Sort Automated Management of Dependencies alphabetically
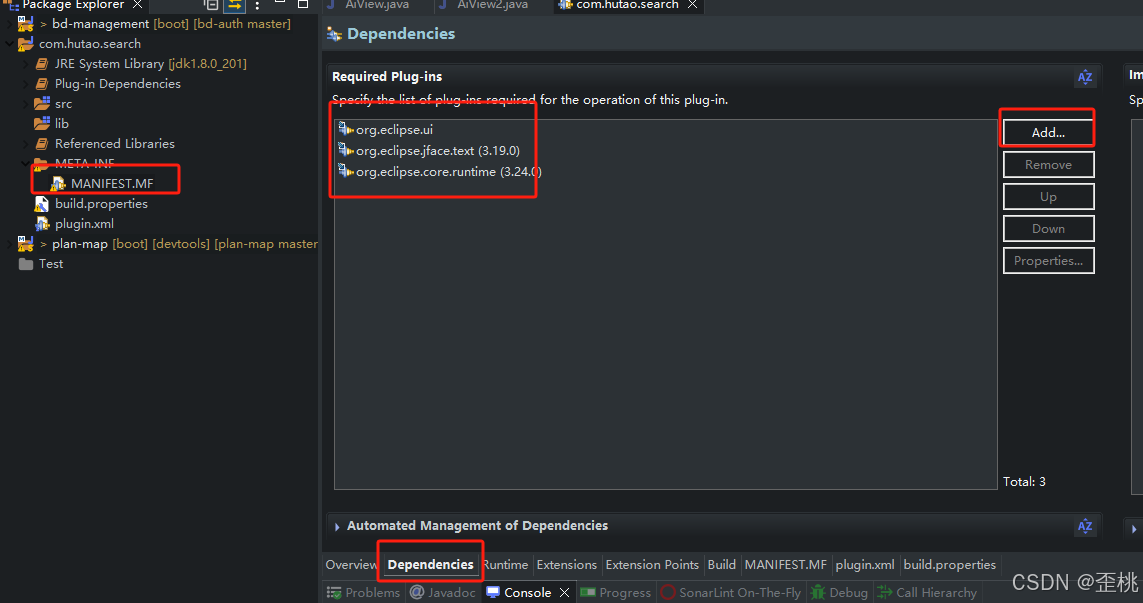Screen dimensions: 1143x603 point(1085,526)
